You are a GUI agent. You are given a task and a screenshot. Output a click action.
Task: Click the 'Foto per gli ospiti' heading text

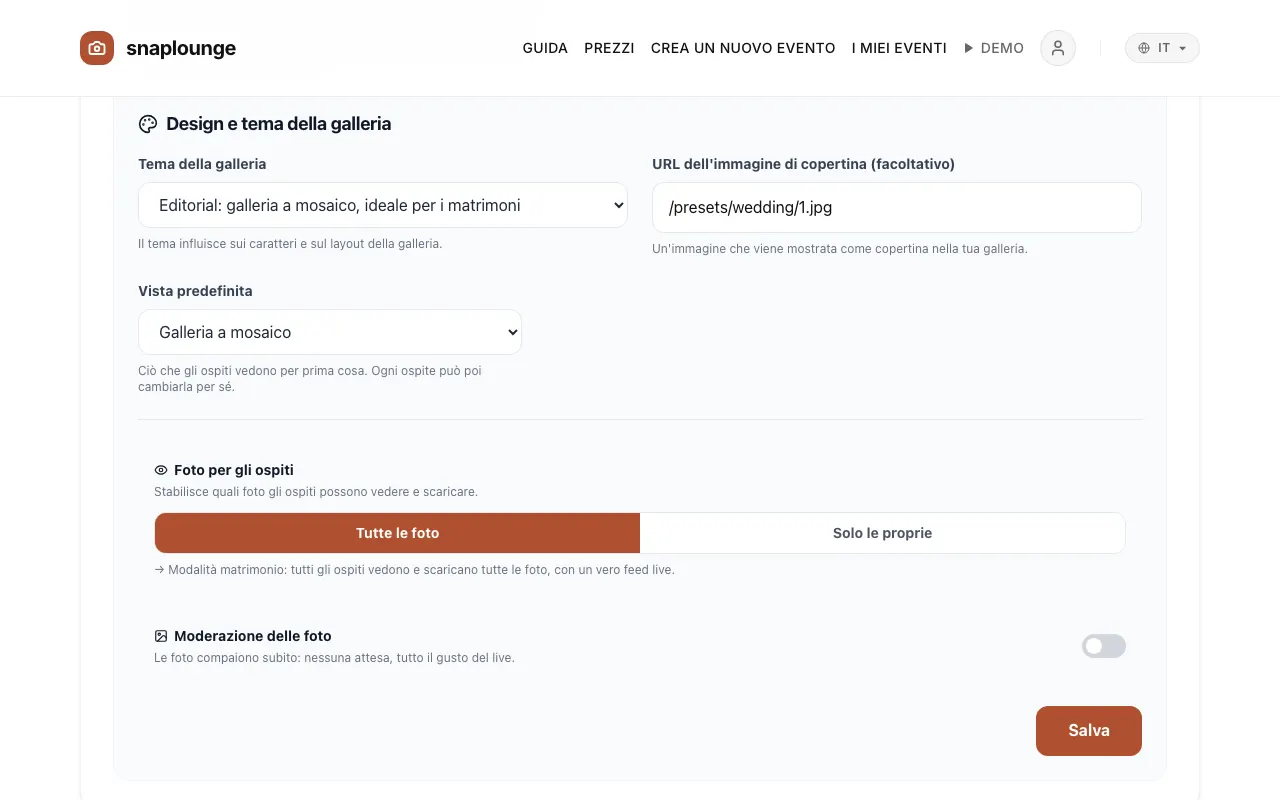point(234,470)
